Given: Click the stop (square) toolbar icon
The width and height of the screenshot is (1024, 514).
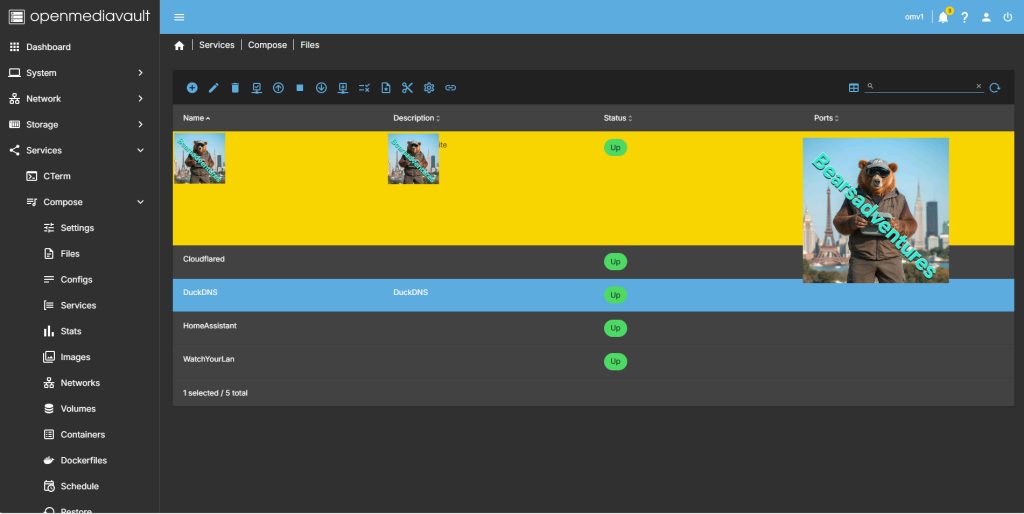Looking at the screenshot, I should [x=300, y=88].
